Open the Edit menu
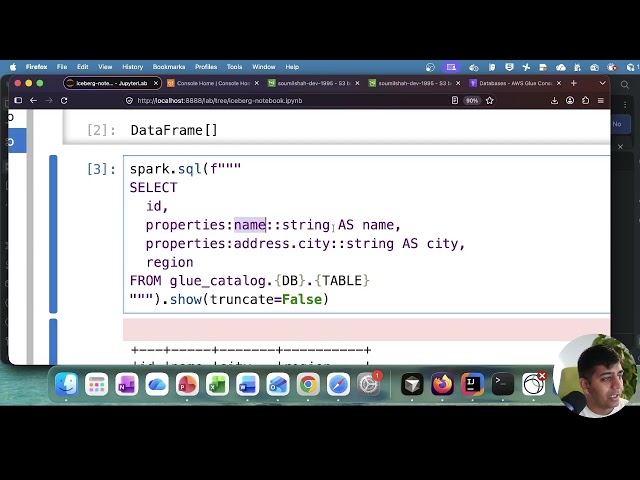 click(x=82, y=67)
